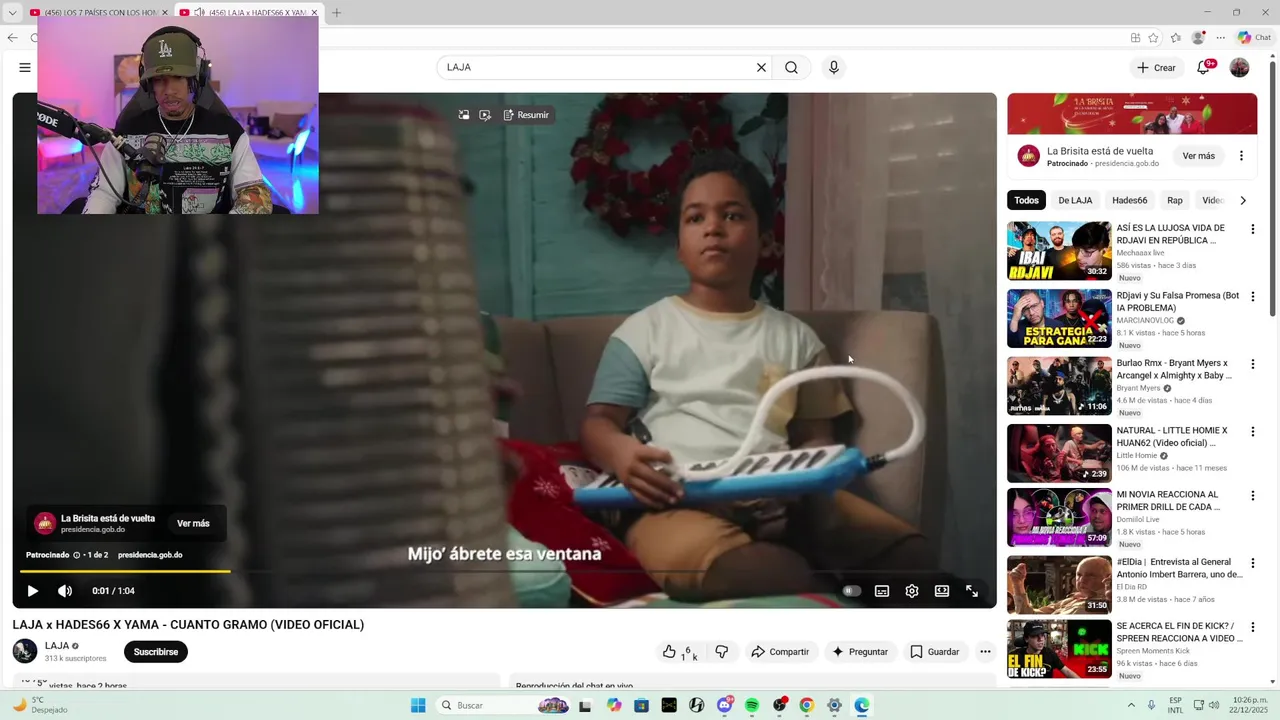Open LAJA channel avatar

25,651
